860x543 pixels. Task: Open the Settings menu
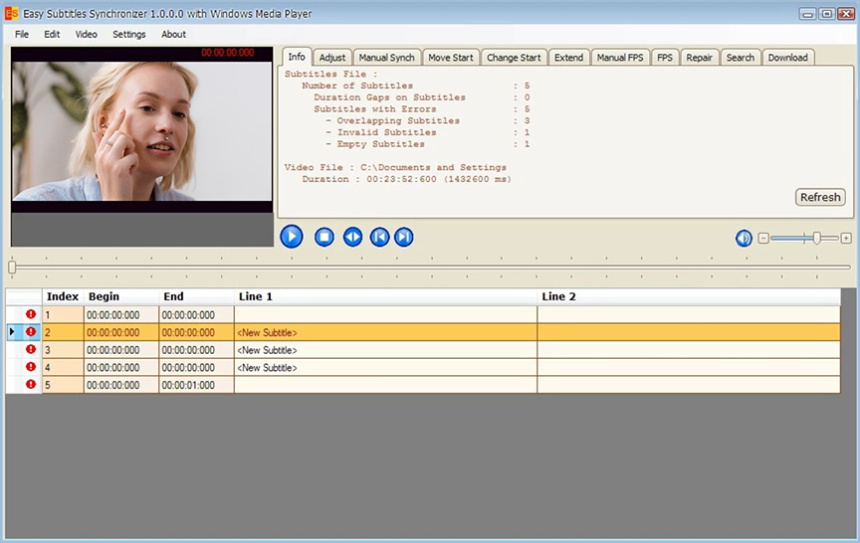(x=129, y=34)
